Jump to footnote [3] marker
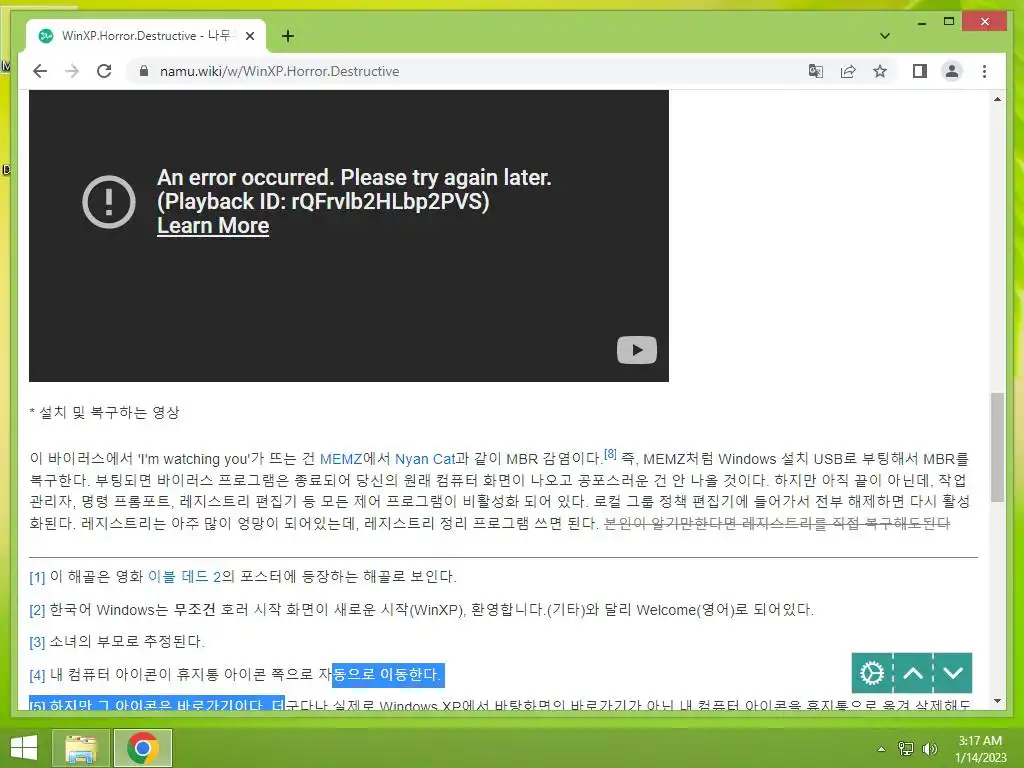Image resolution: width=1024 pixels, height=768 pixels. 37,642
